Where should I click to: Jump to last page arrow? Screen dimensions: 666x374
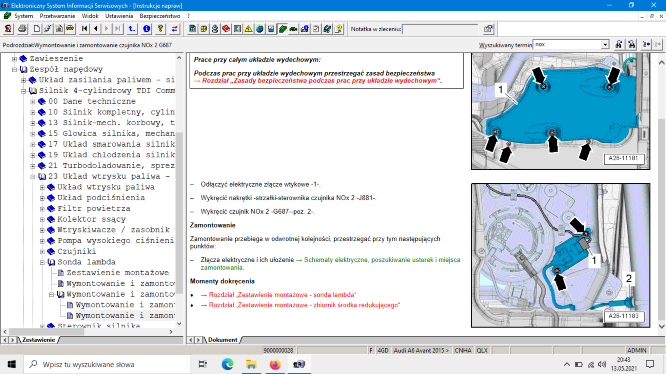click(118, 29)
